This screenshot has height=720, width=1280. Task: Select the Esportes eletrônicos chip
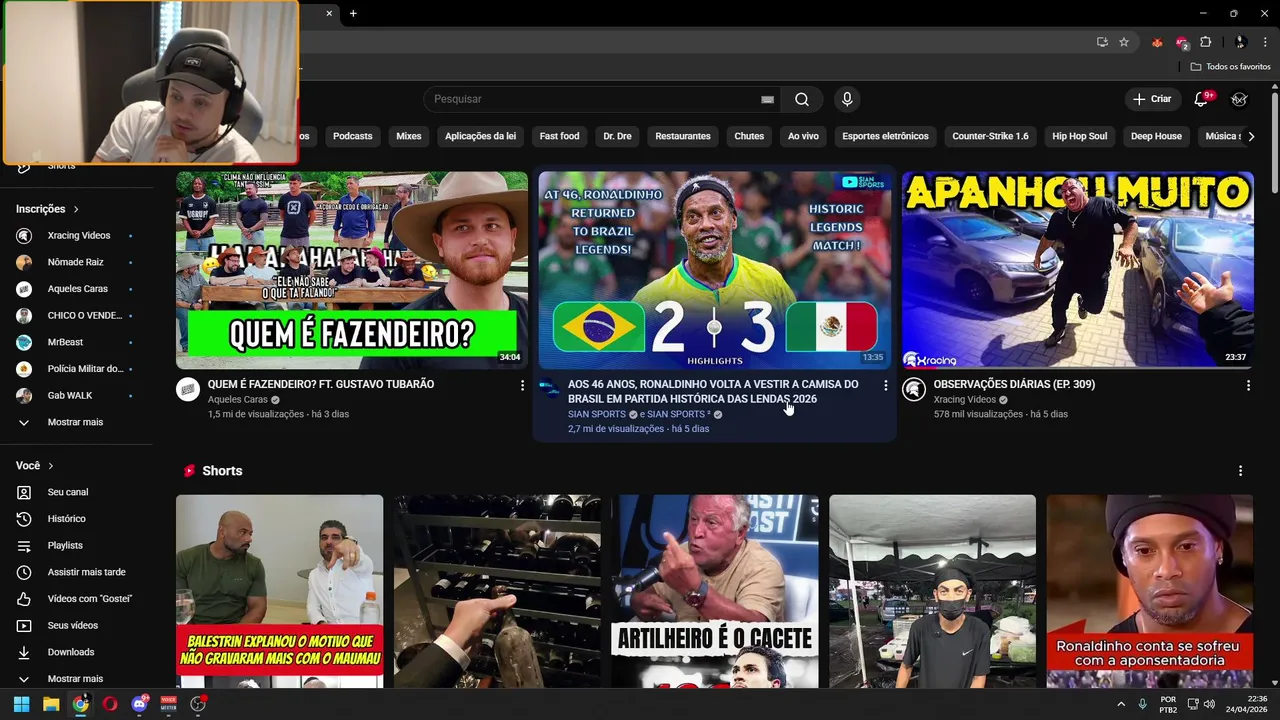[885, 136]
